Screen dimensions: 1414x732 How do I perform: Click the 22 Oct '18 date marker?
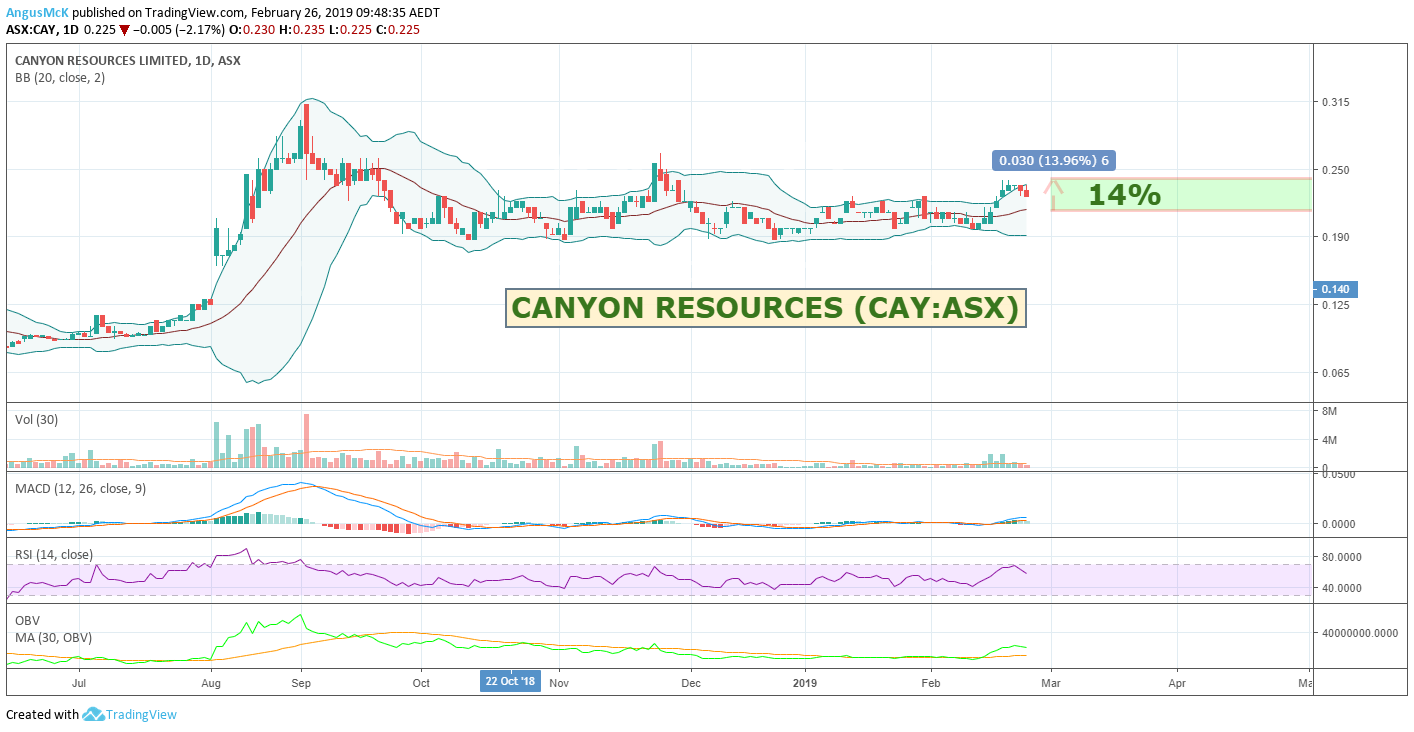coord(510,681)
